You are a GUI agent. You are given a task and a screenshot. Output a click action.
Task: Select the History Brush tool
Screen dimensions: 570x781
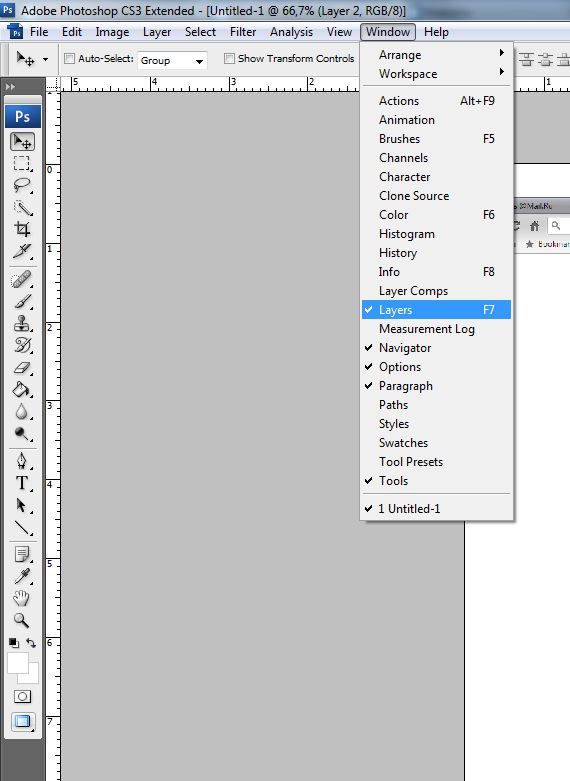click(22, 345)
